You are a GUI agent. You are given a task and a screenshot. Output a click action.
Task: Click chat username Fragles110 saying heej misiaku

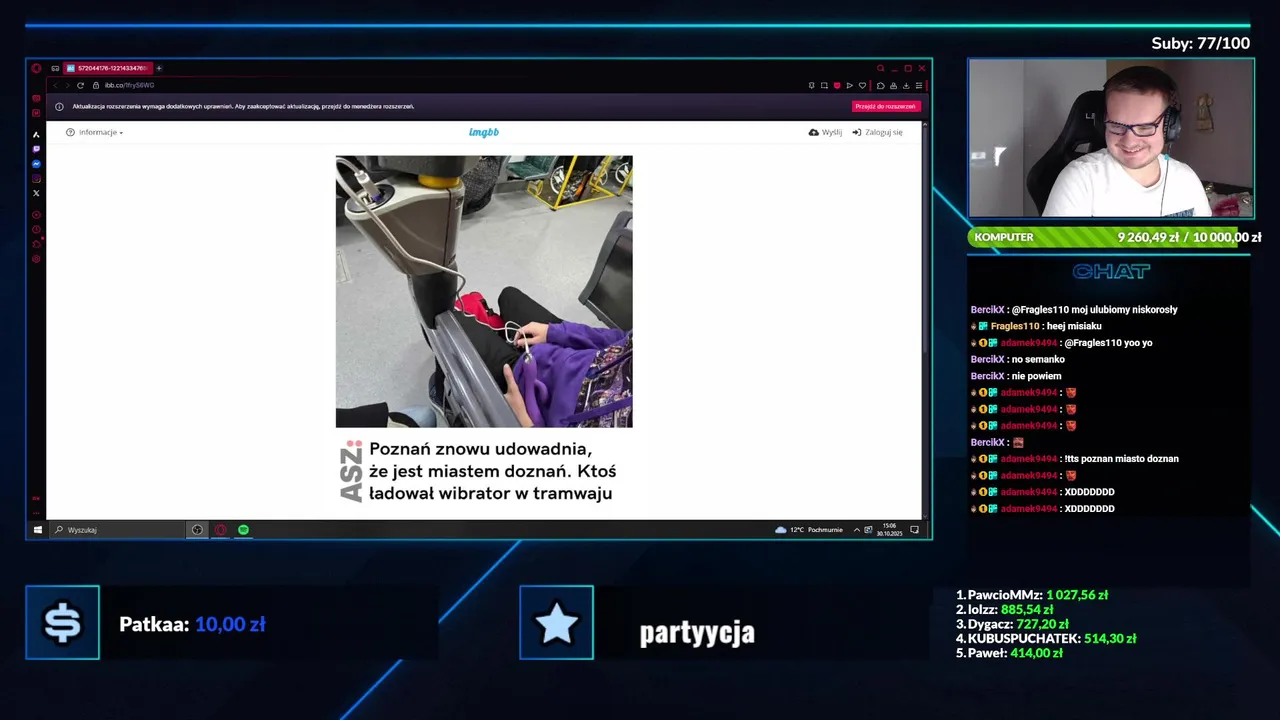[1015, 326]
